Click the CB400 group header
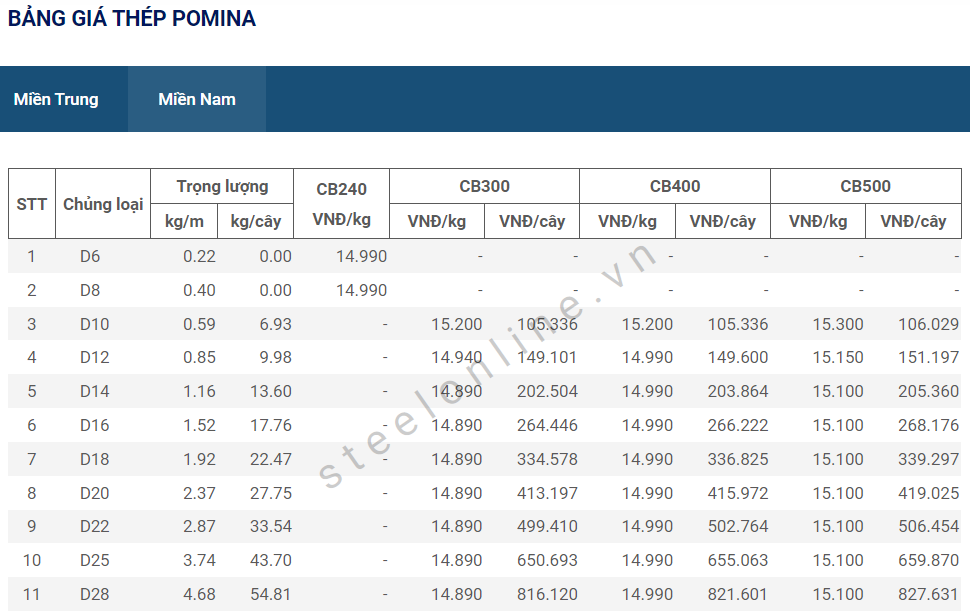The width and height of the screenshot is (970, 613). [x=675, y=186]
